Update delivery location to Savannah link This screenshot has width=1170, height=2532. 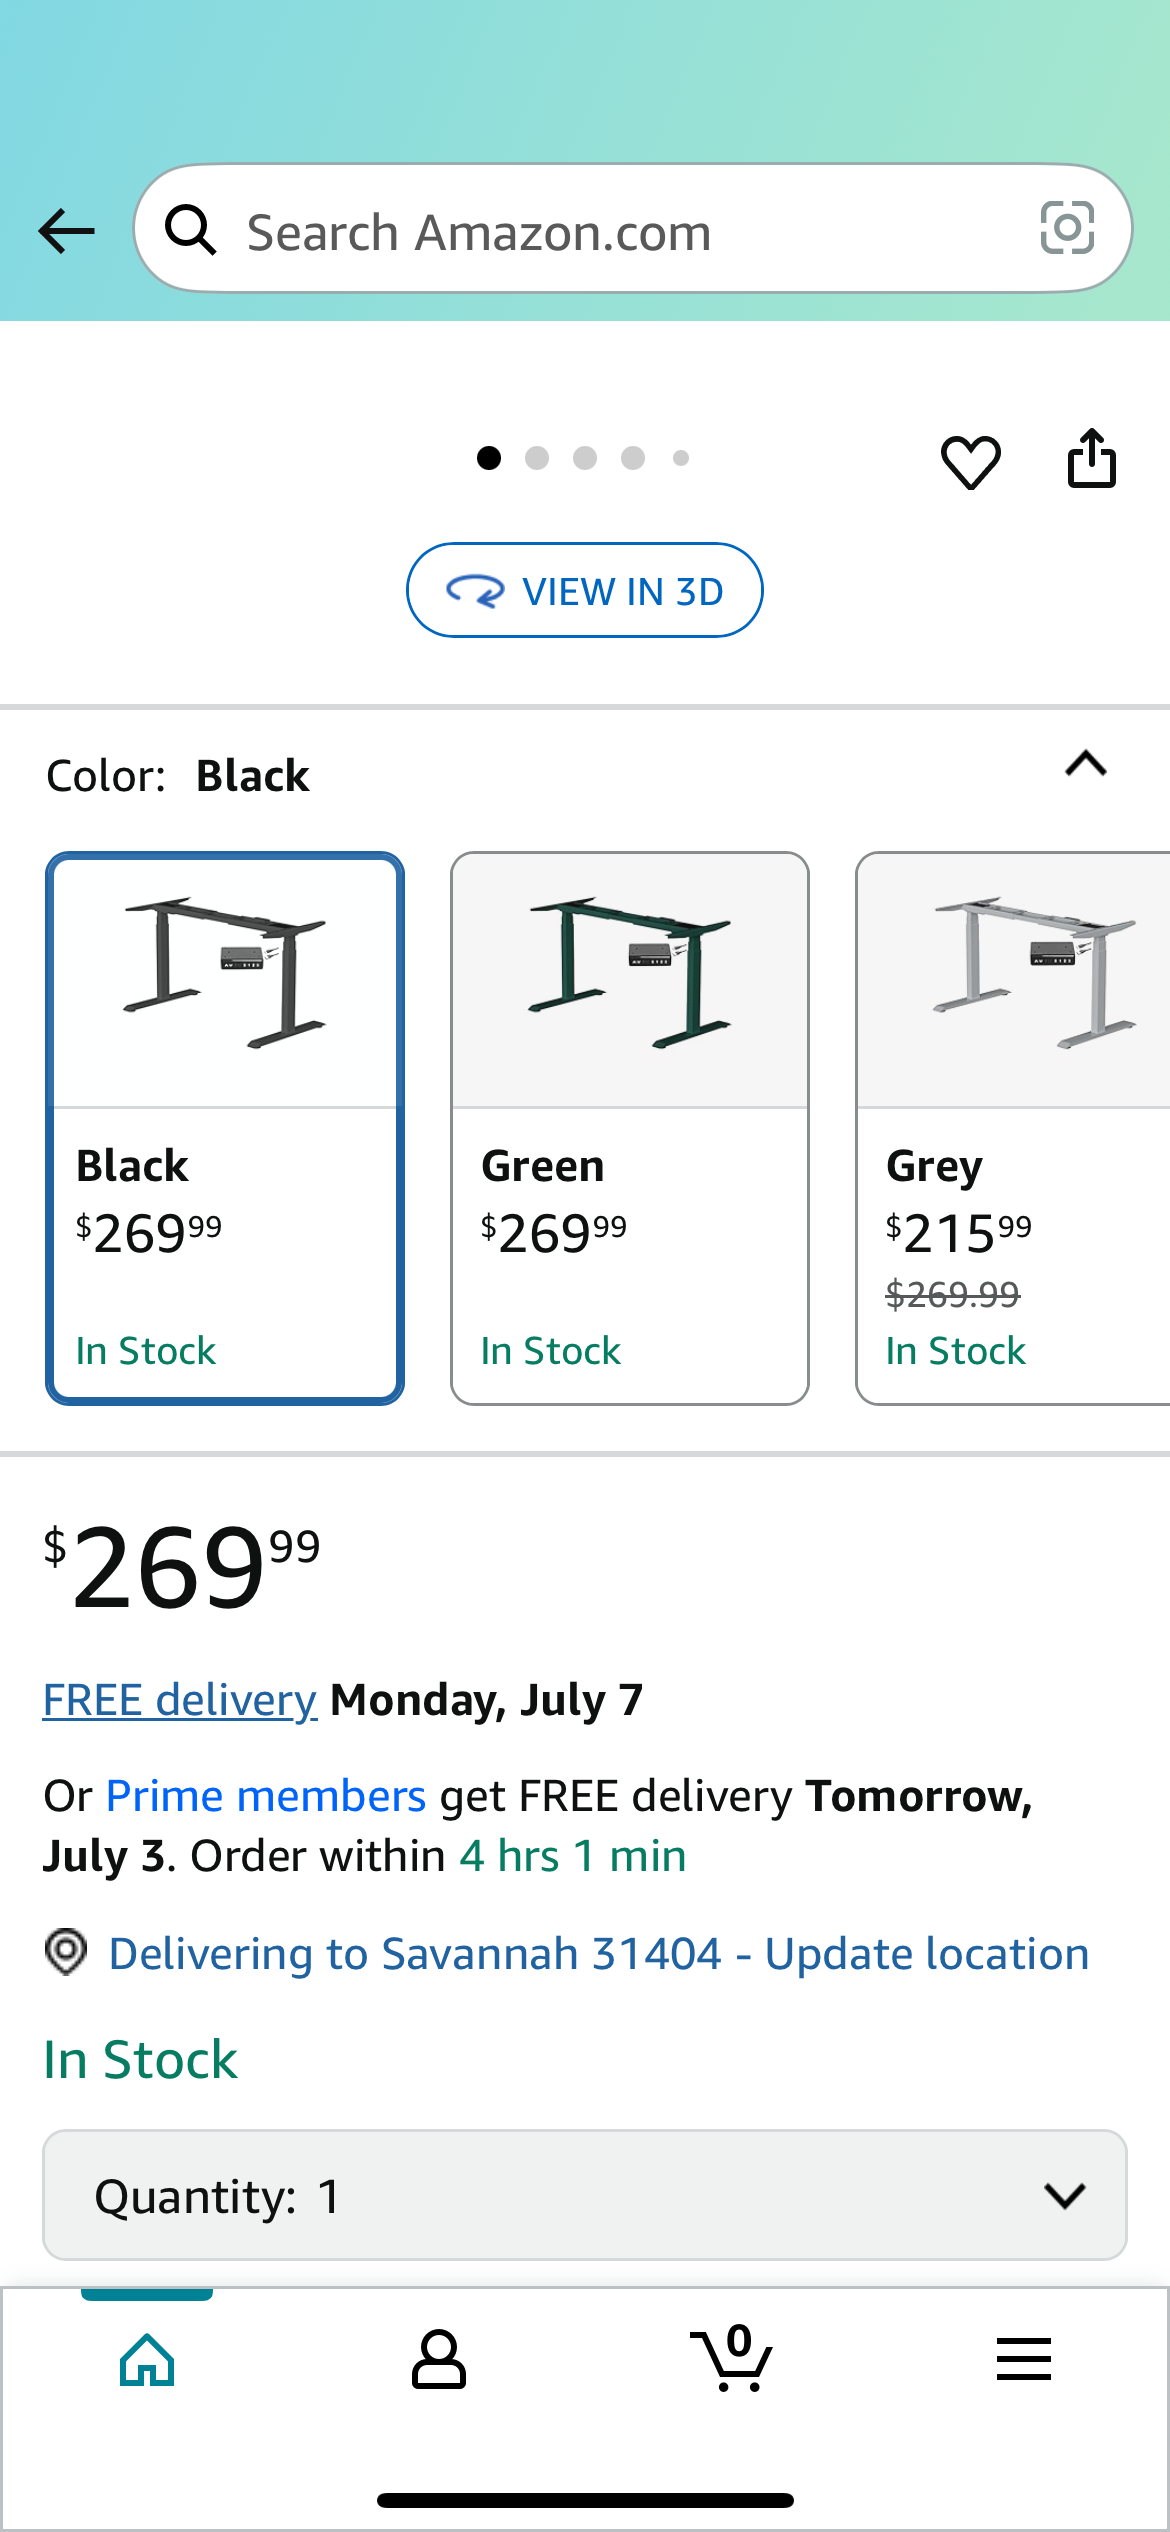coord(598,1954)
